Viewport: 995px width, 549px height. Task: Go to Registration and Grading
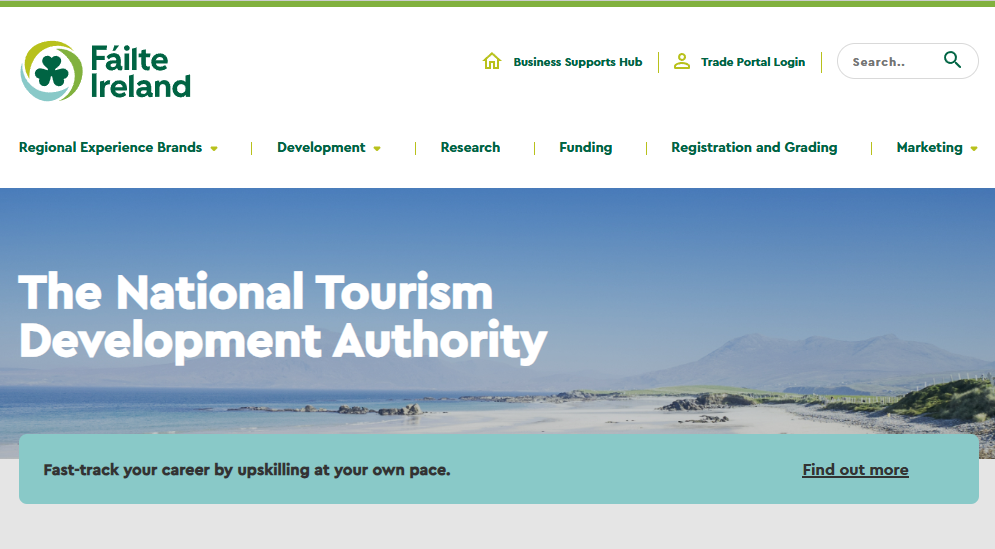(754, 147)
